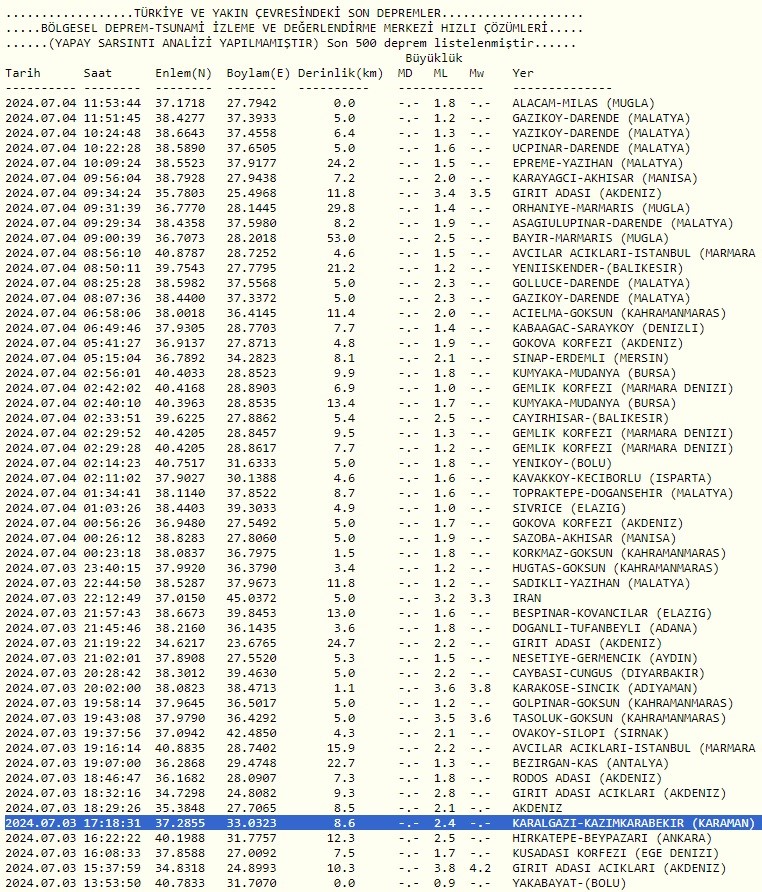Image resolution: width=762 pixels, height=892 pixels.
Task: Click the IRAN earthquake location text
Action: point(527,598)
